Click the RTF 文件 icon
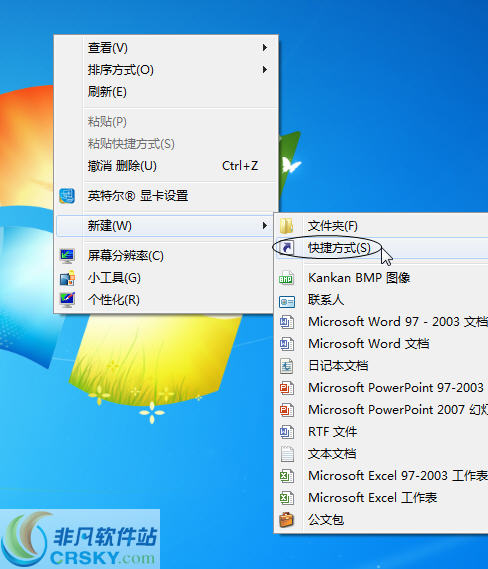 click(x=287, y=432)
